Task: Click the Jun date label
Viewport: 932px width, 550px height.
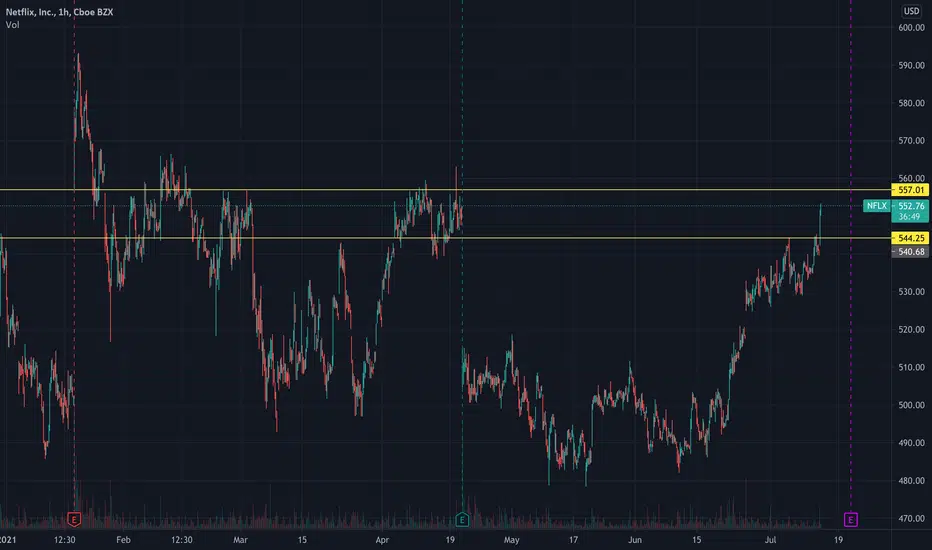Action: 635,540
